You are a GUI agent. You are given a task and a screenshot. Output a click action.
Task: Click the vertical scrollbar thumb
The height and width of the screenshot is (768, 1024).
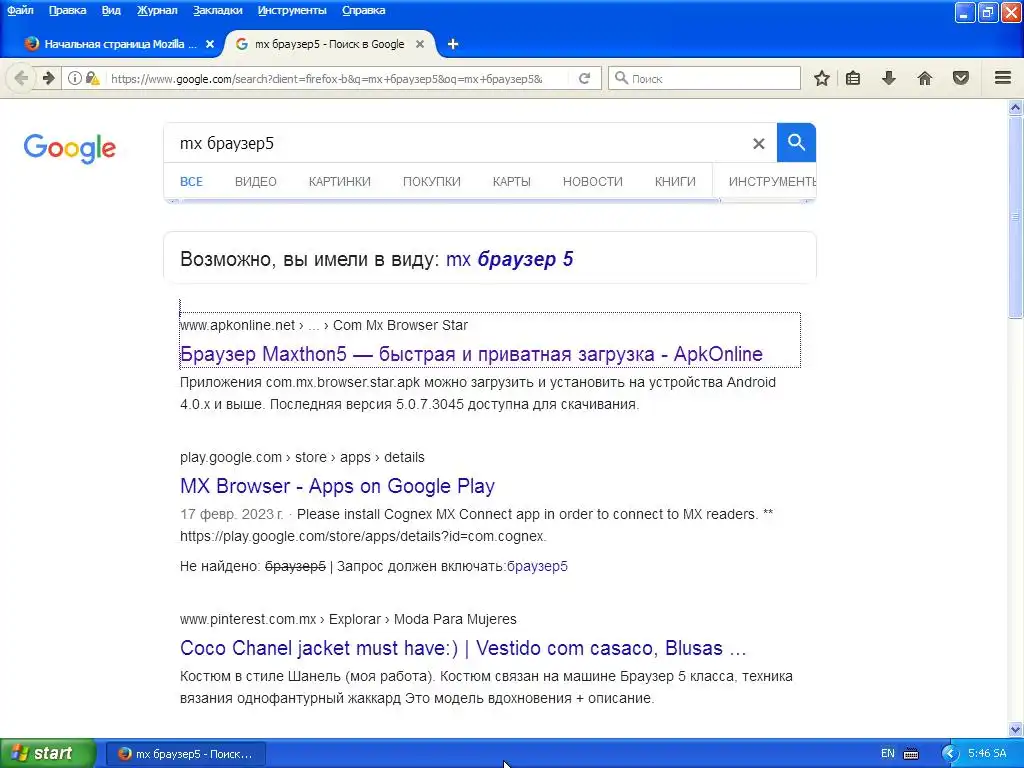(1016, 217)
